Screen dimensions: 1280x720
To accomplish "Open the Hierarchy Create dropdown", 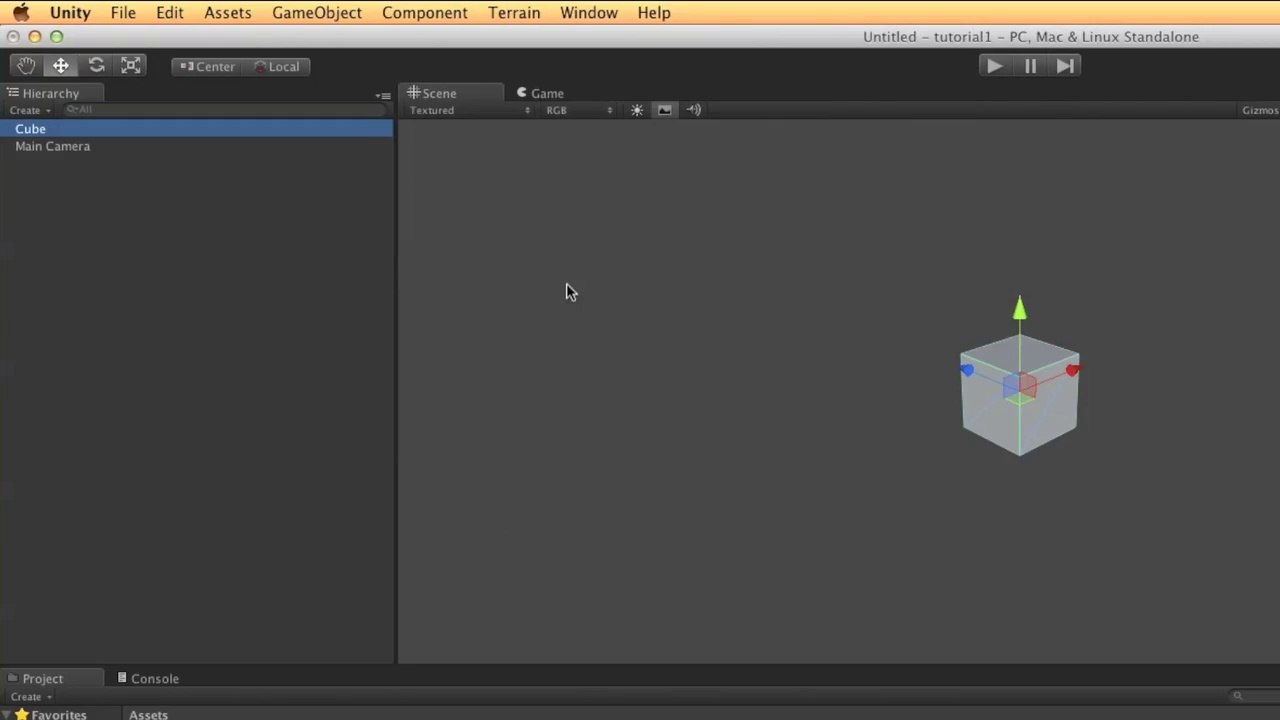I will (30, 110).
